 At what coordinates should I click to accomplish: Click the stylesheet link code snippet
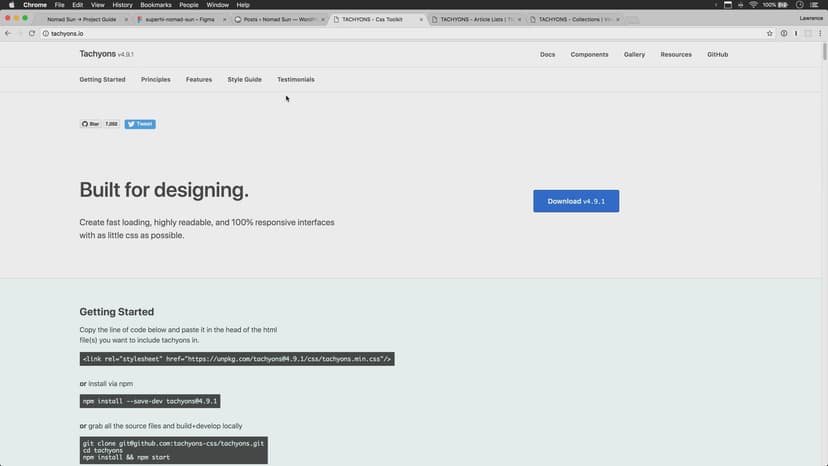[x=237, y=358]
